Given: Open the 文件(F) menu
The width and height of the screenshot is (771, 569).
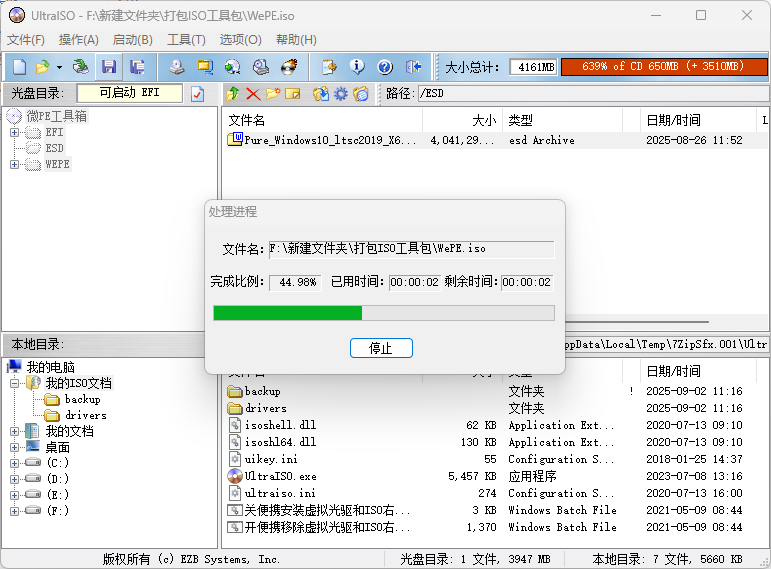Looking at the screenshot, I should click(x=26, y=40).
